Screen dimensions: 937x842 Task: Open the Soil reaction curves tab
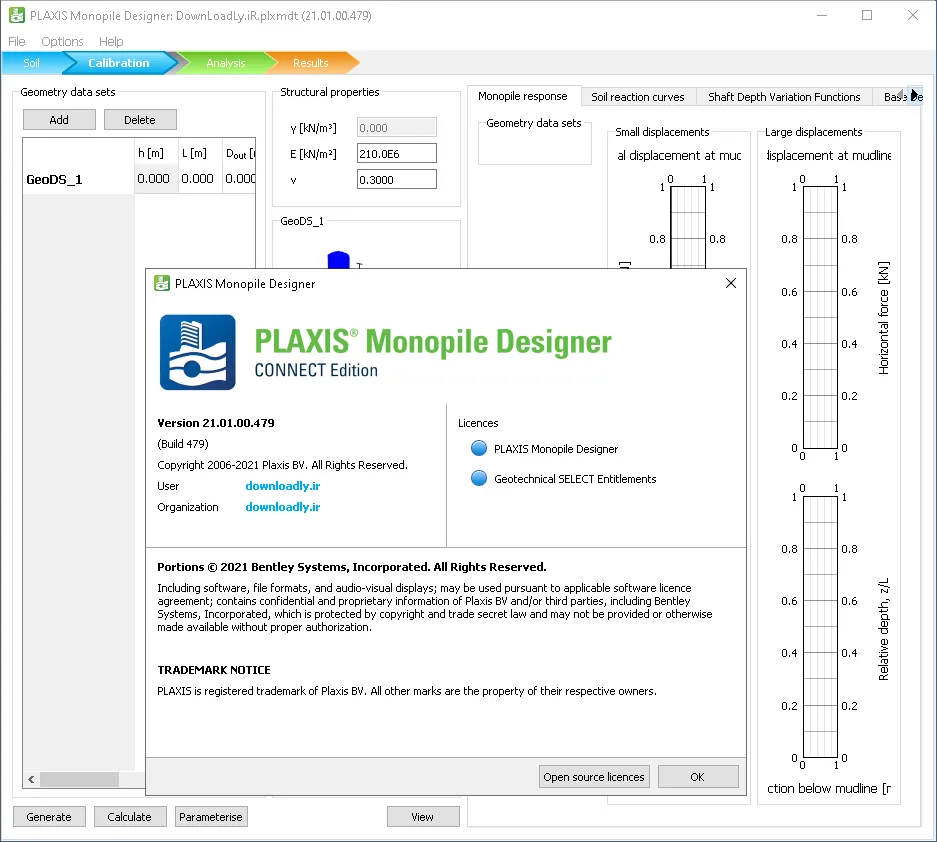coord(638,97)
